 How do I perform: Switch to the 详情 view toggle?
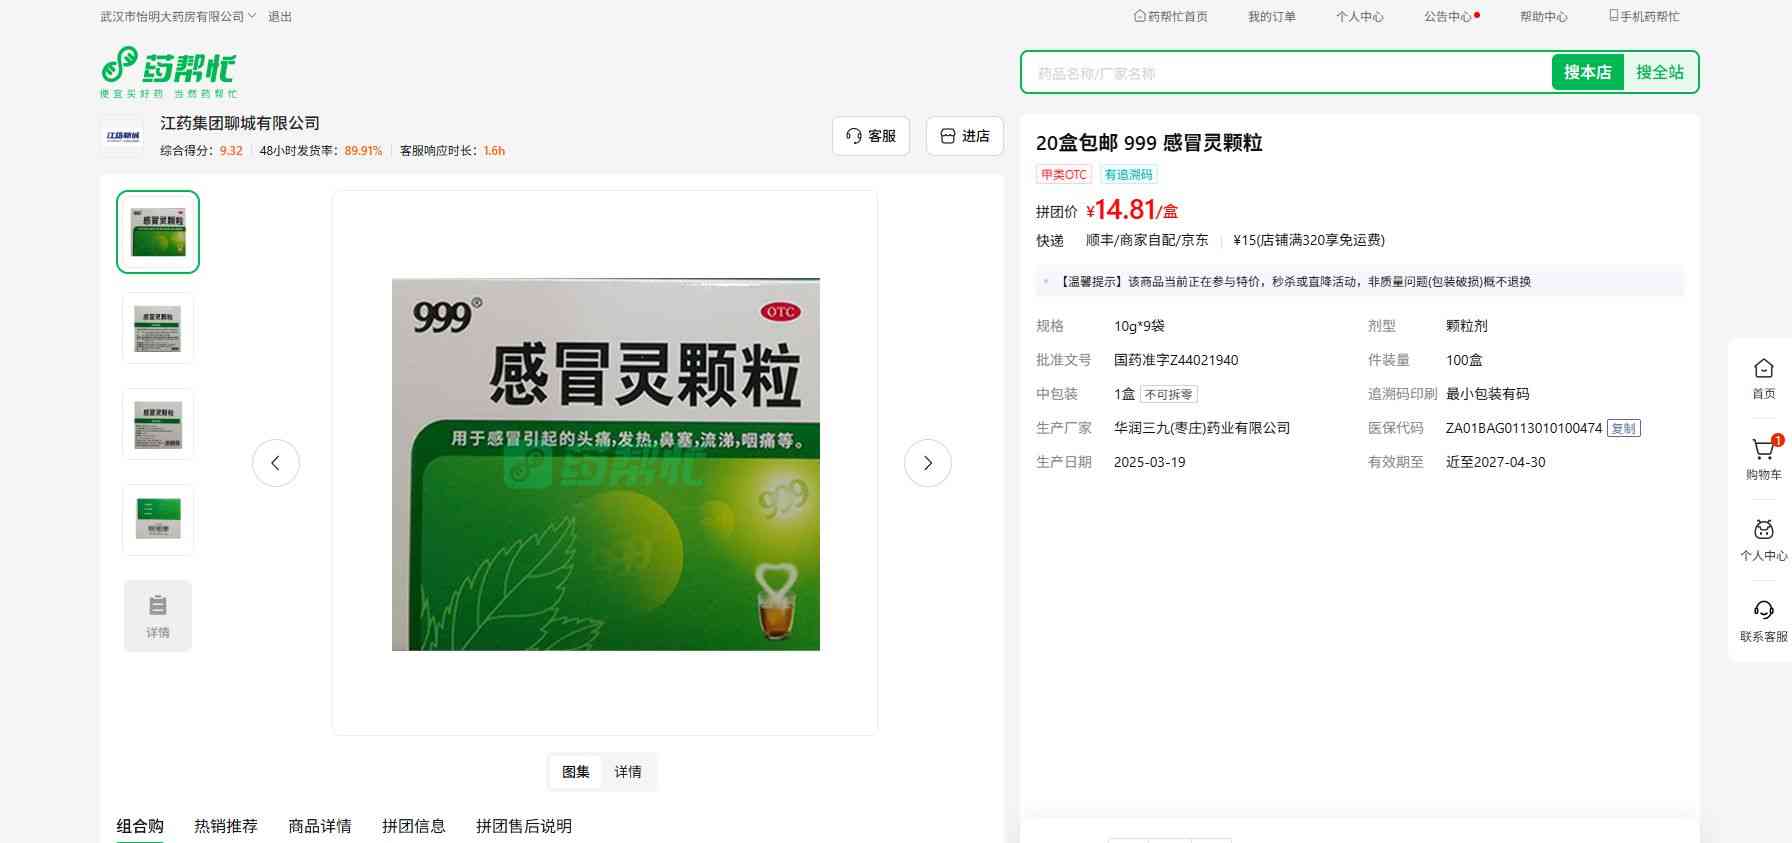628,772
